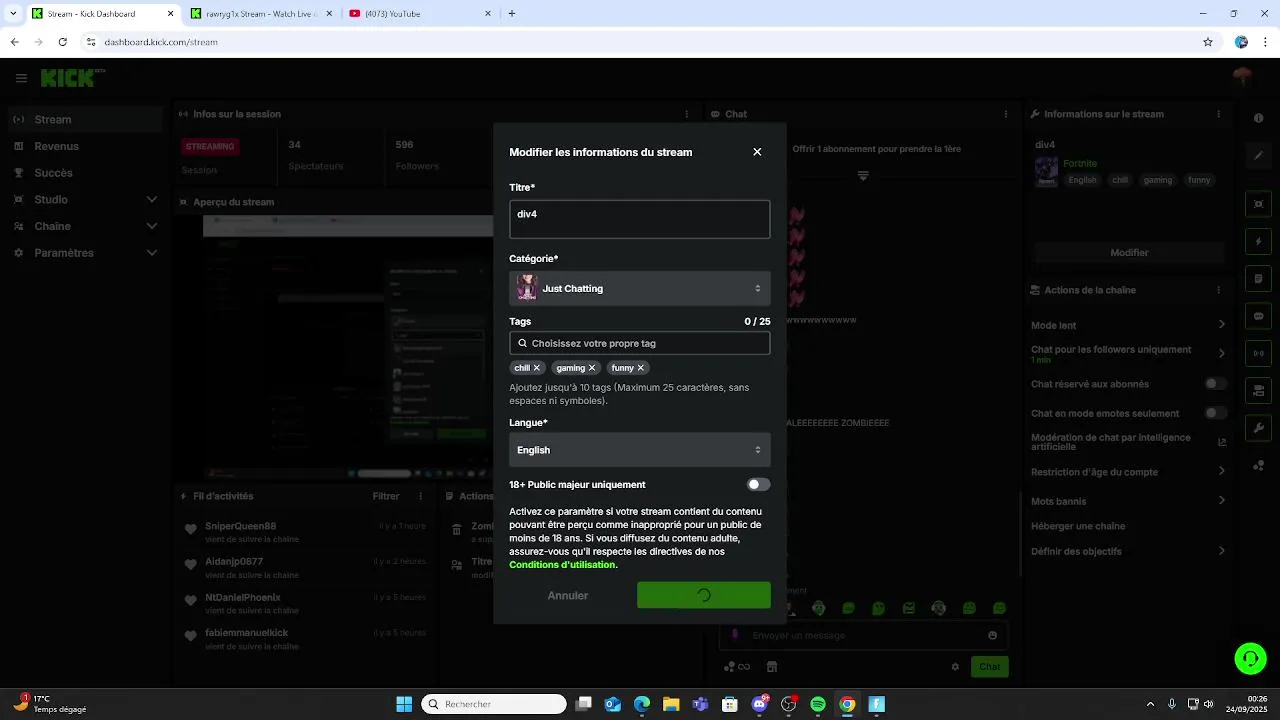
Task: Open 'Définir des objectifs' setting
Action: [x=1129, y=551]
